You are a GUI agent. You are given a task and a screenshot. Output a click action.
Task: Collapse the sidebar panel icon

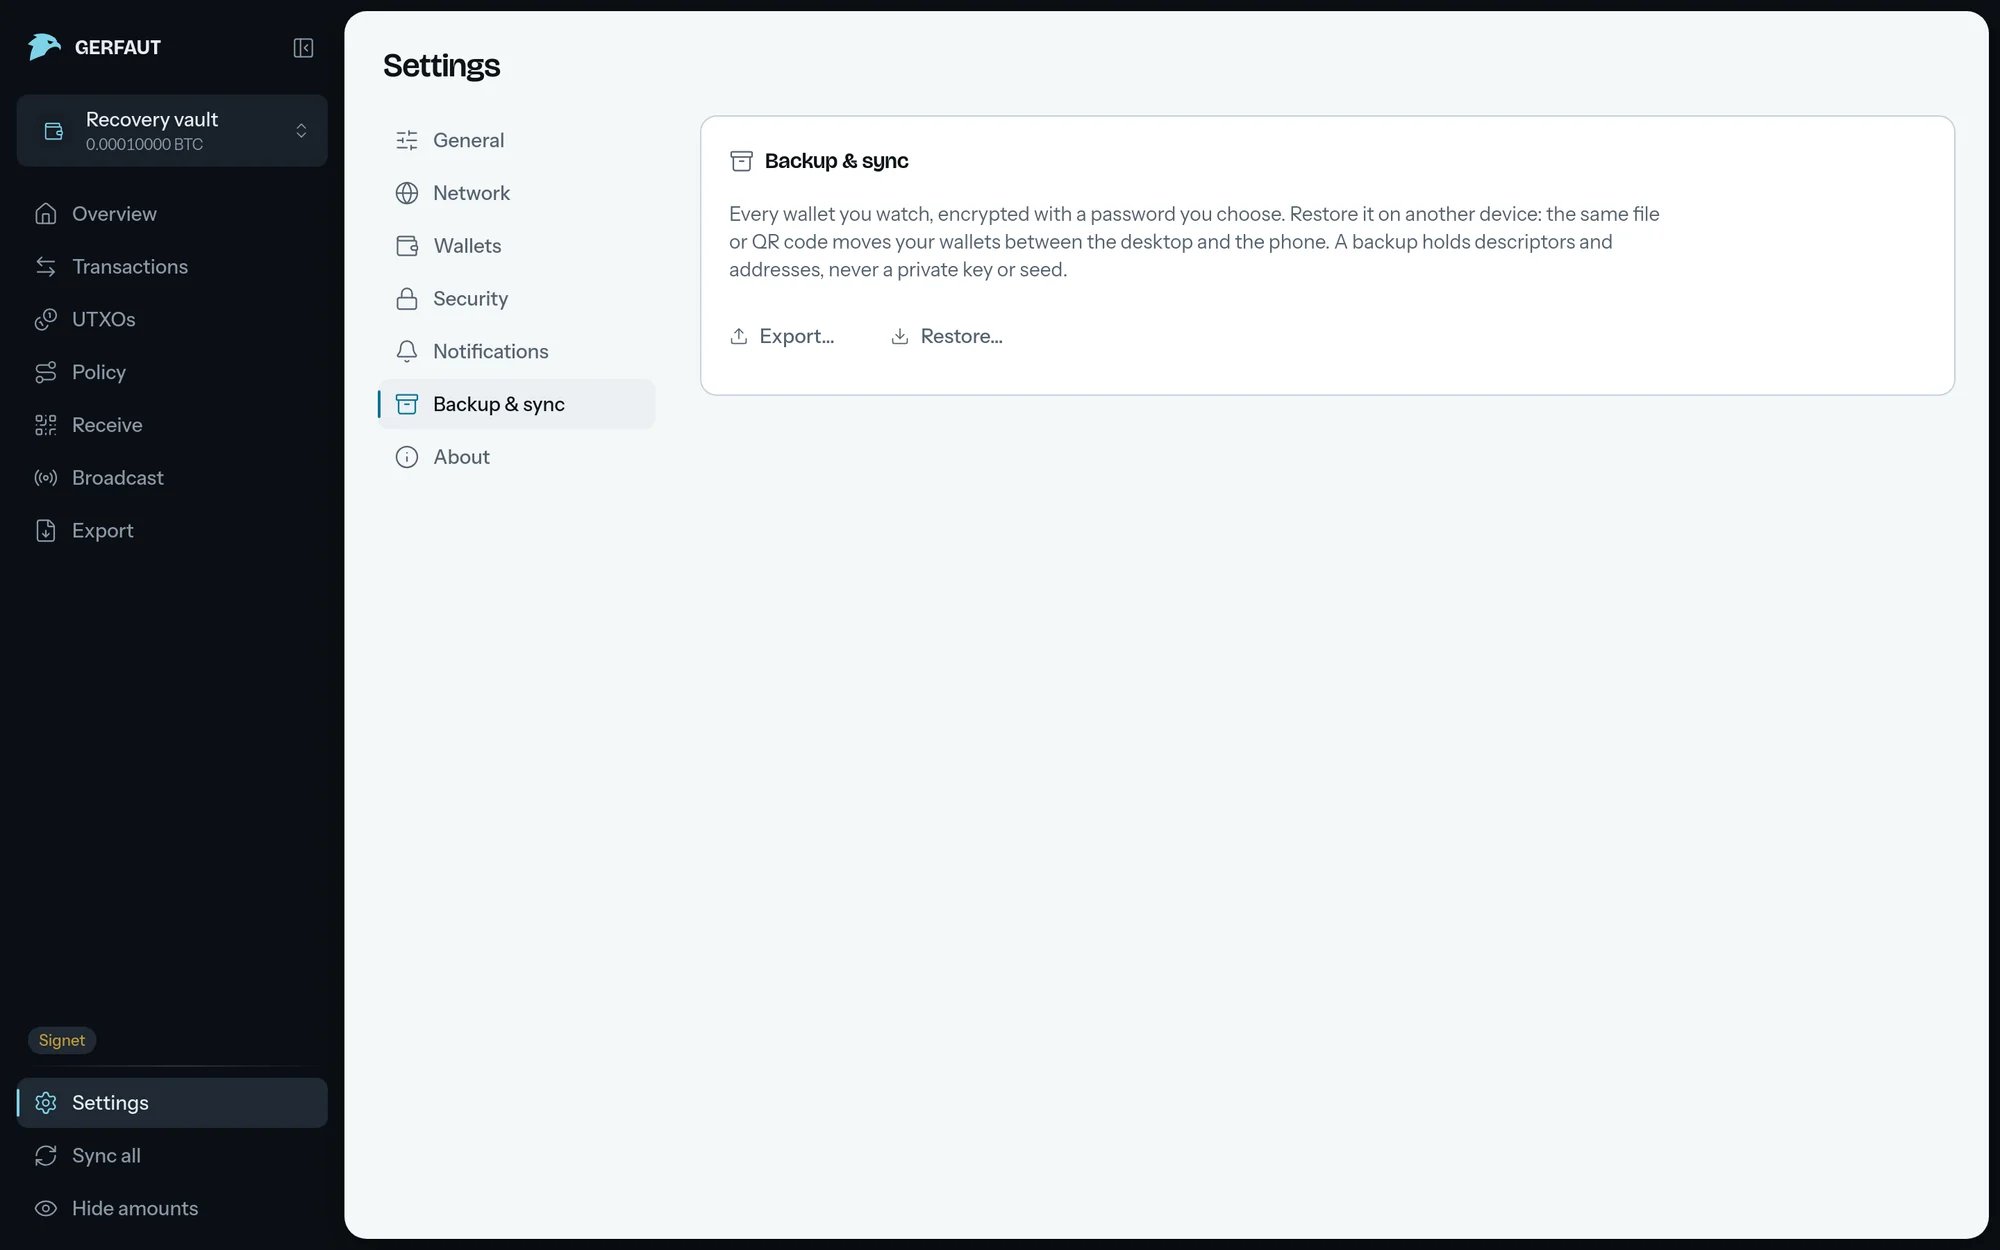pos(303,47)
